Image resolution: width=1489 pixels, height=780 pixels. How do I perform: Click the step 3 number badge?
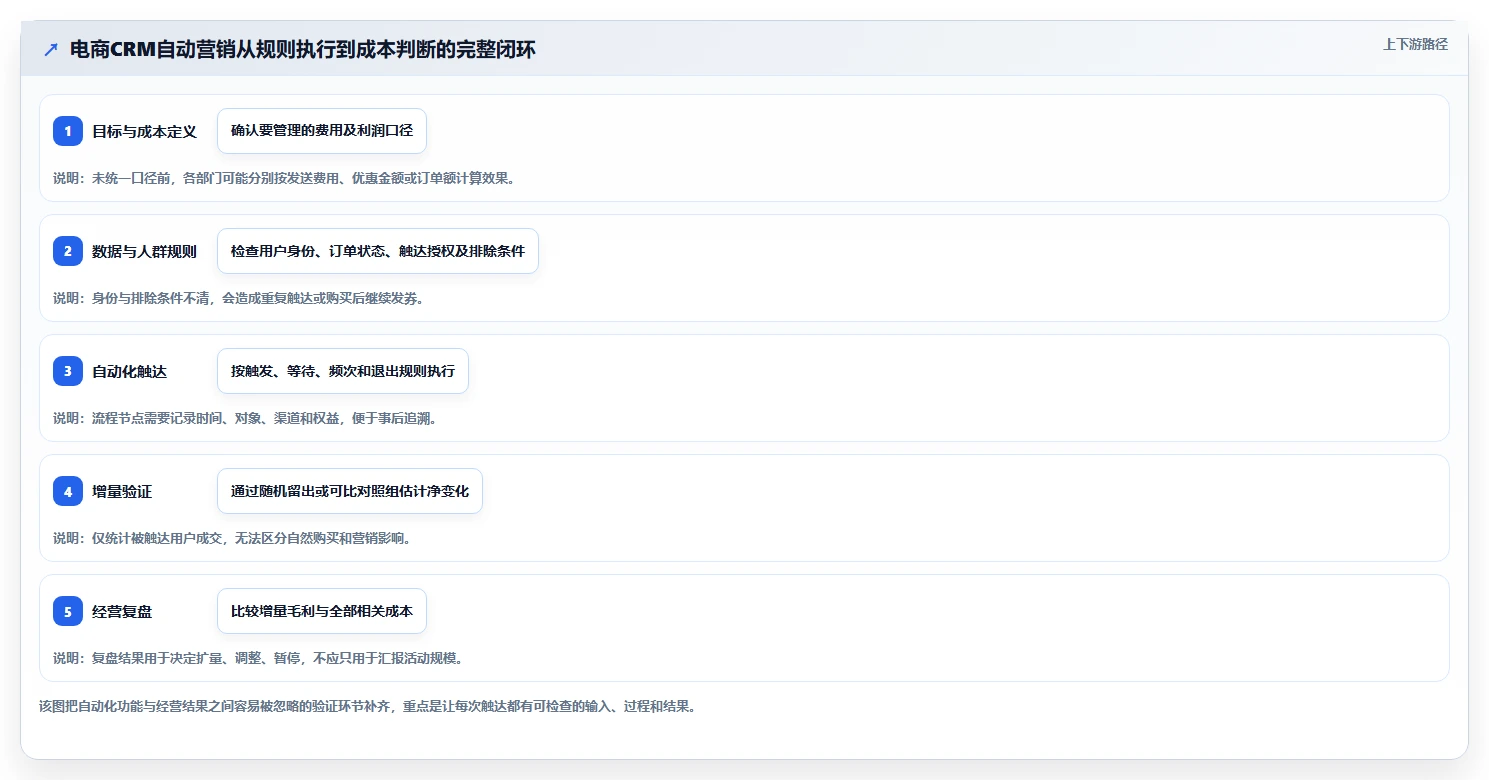(x=68, y=371)
